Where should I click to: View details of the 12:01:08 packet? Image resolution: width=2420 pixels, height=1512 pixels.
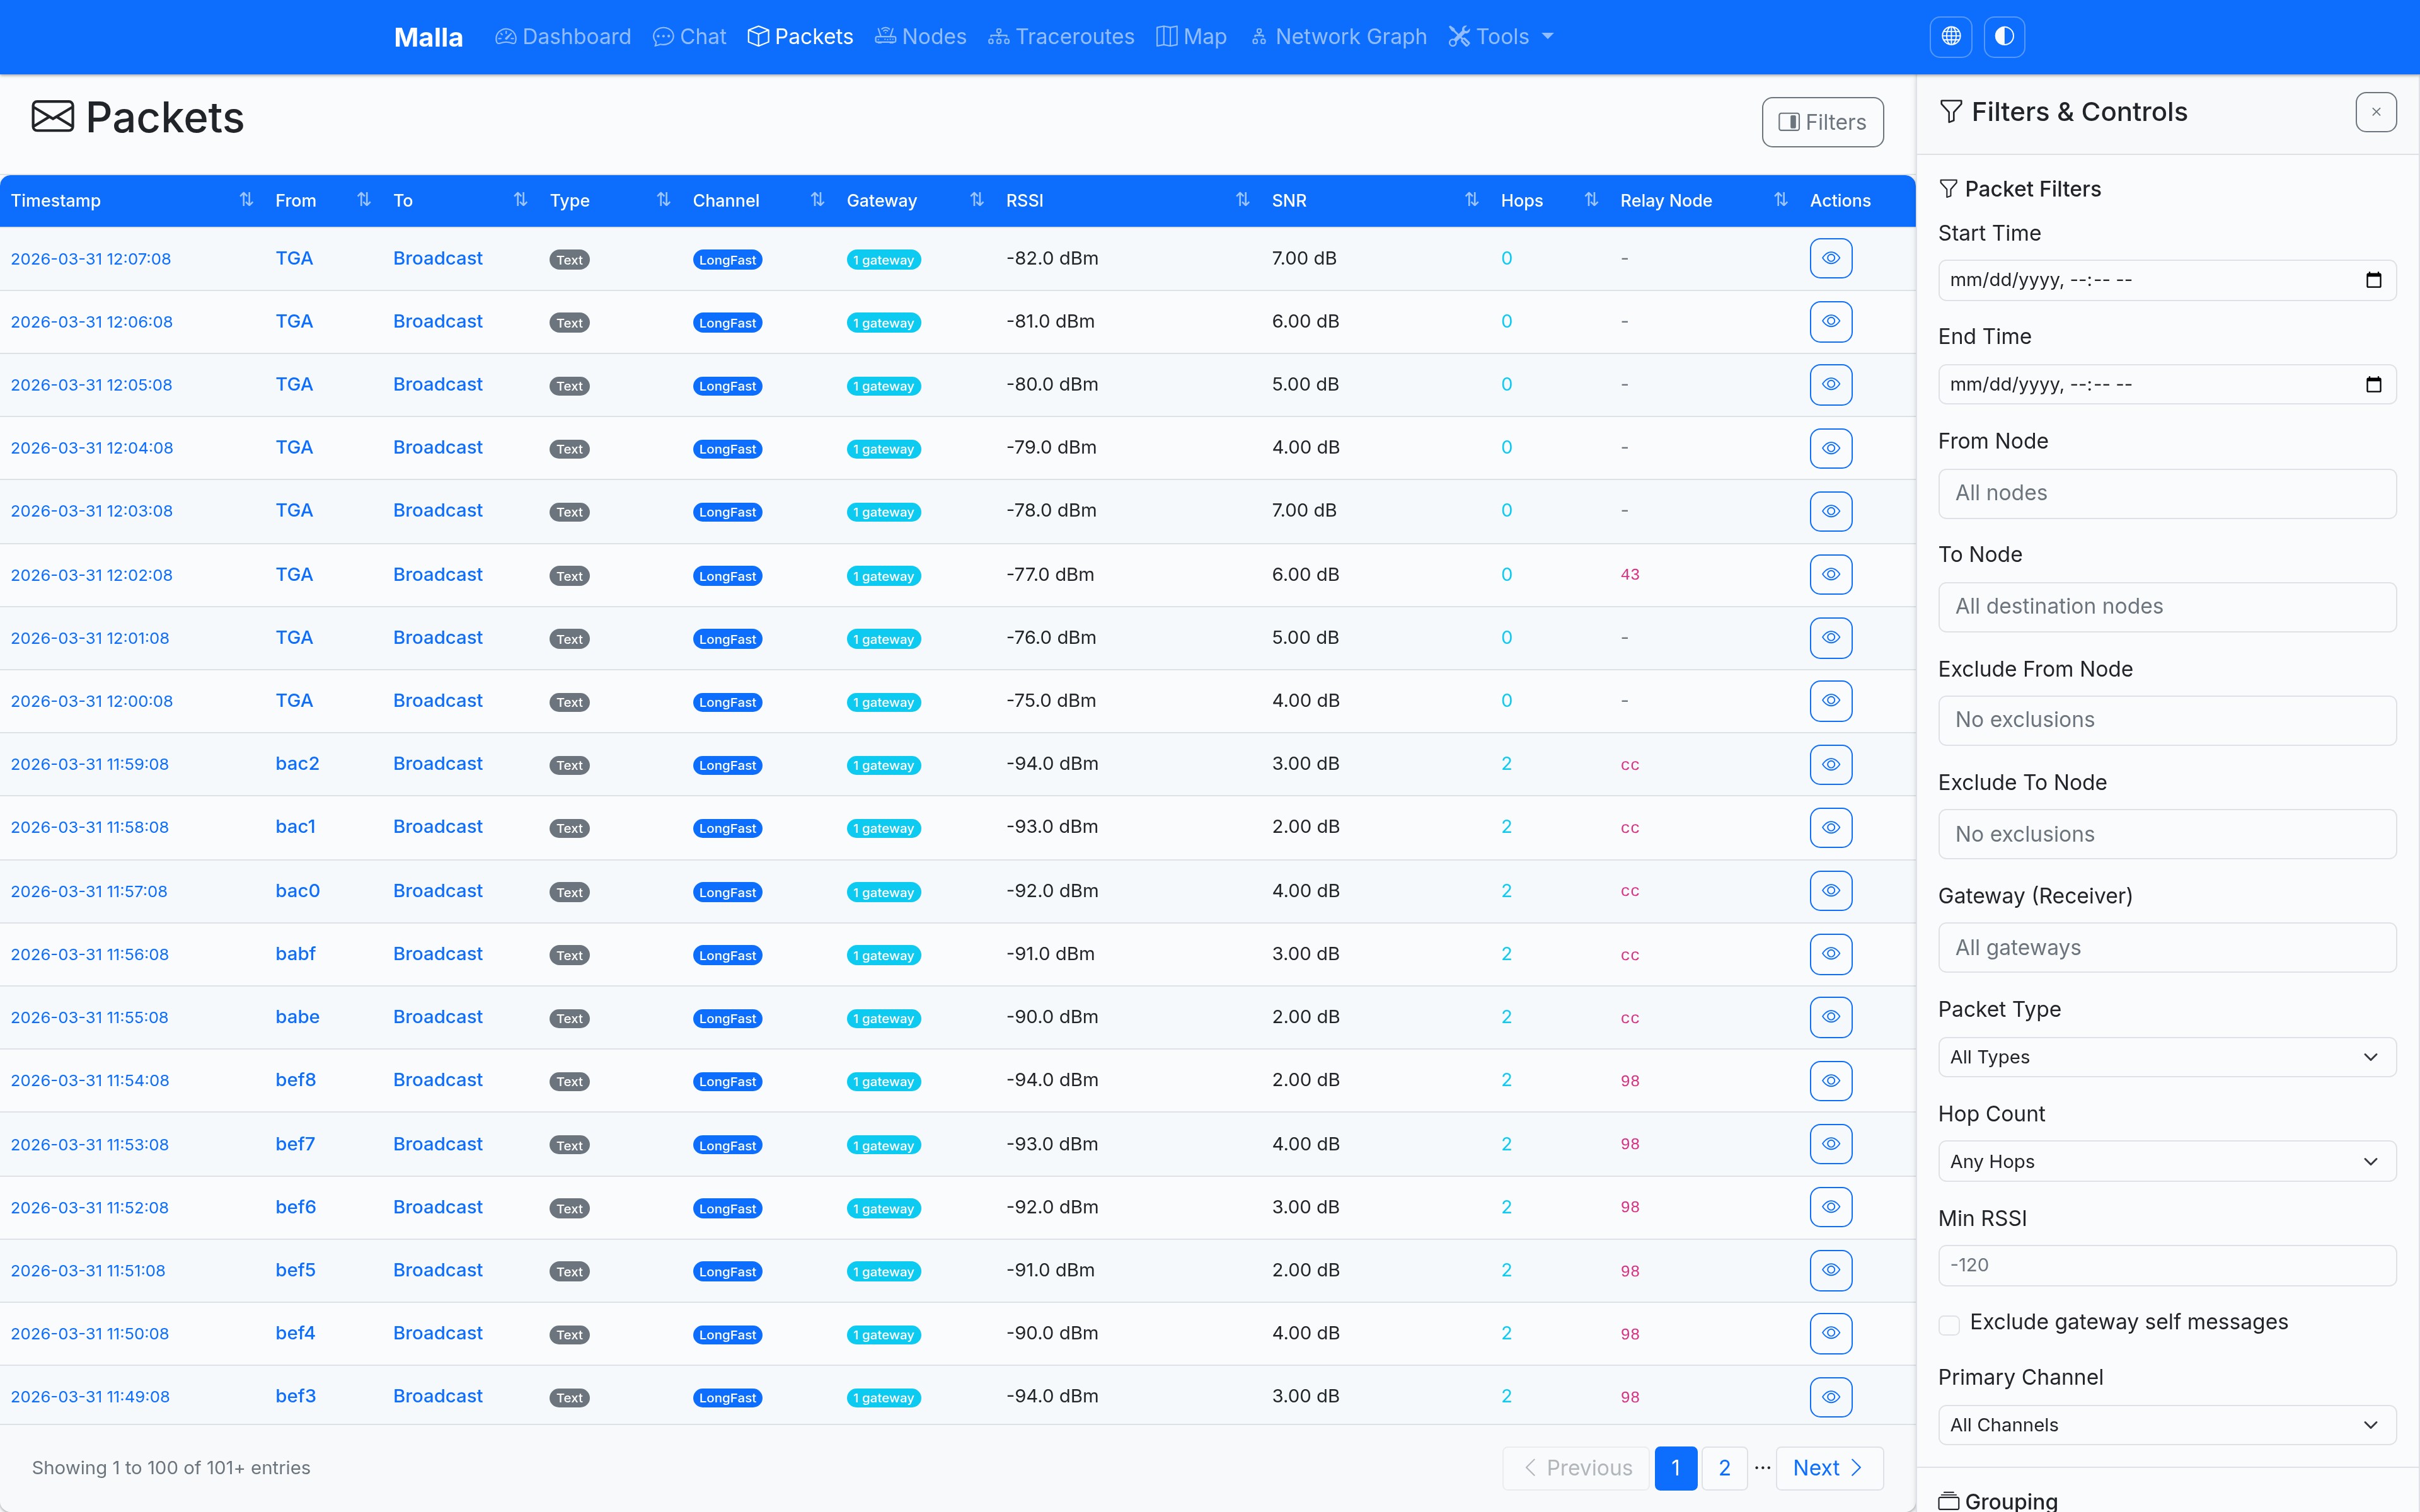pyautogui.click(x=1830, y=637)
